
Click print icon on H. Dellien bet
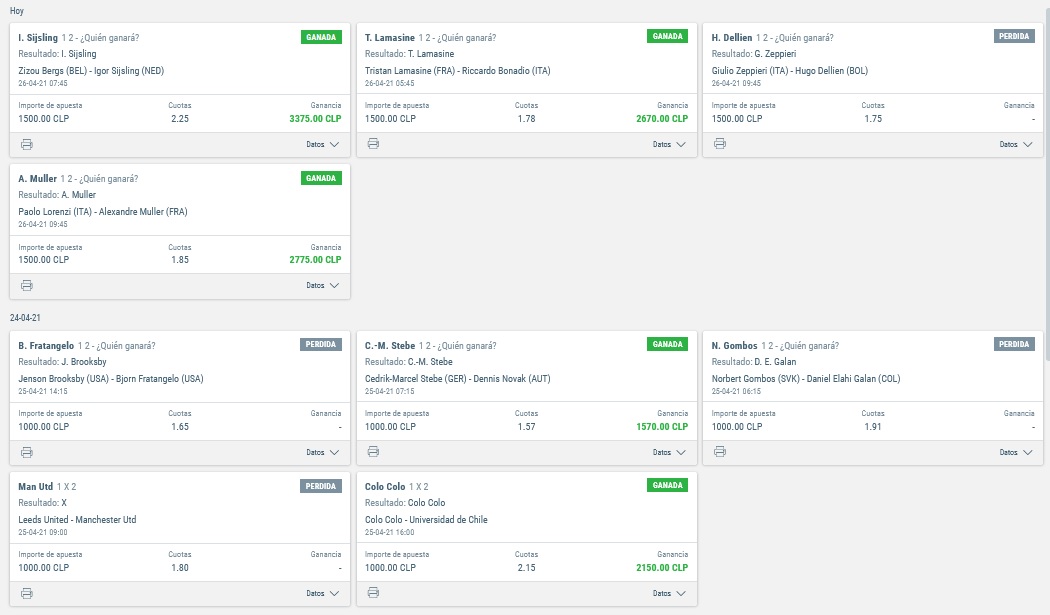coord(720,143)
